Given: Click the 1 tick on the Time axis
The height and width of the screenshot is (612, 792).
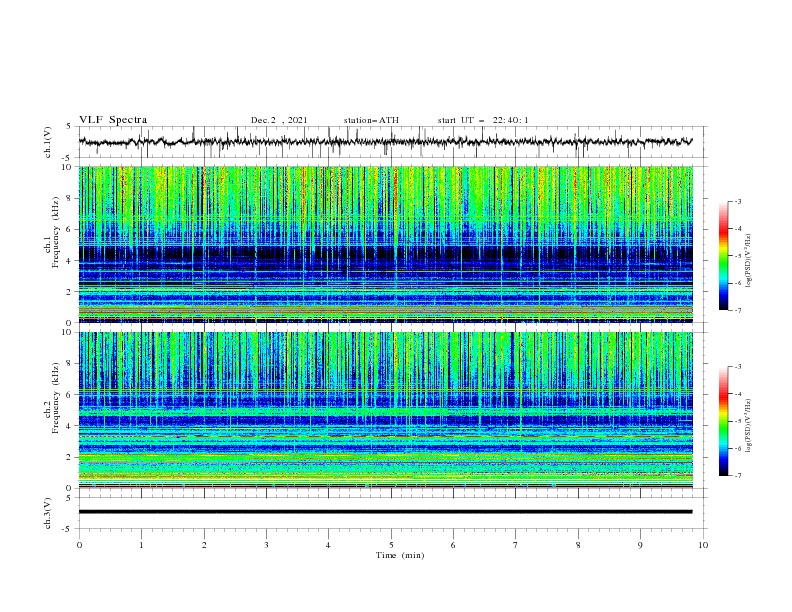Looking at the screenshot, I should 141,545.
